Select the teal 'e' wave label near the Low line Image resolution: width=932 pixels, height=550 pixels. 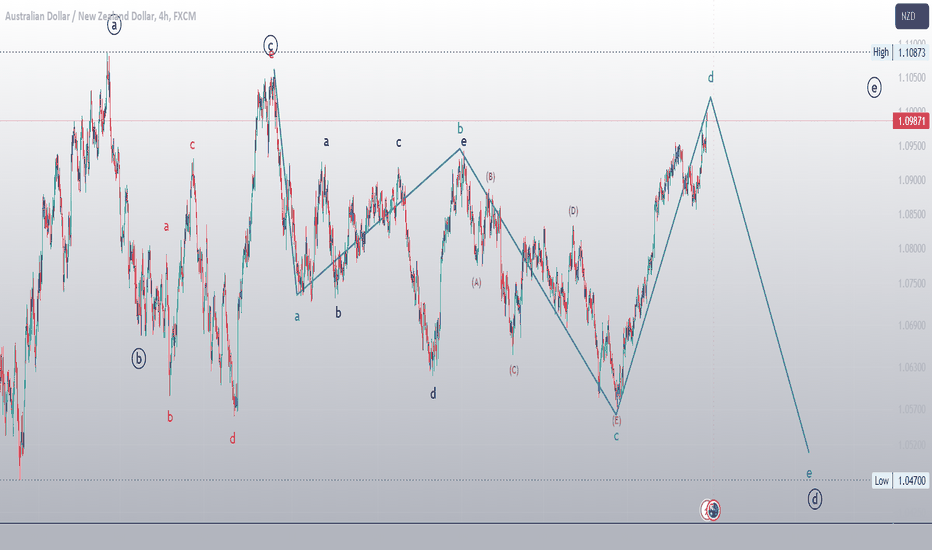(809, 473)
